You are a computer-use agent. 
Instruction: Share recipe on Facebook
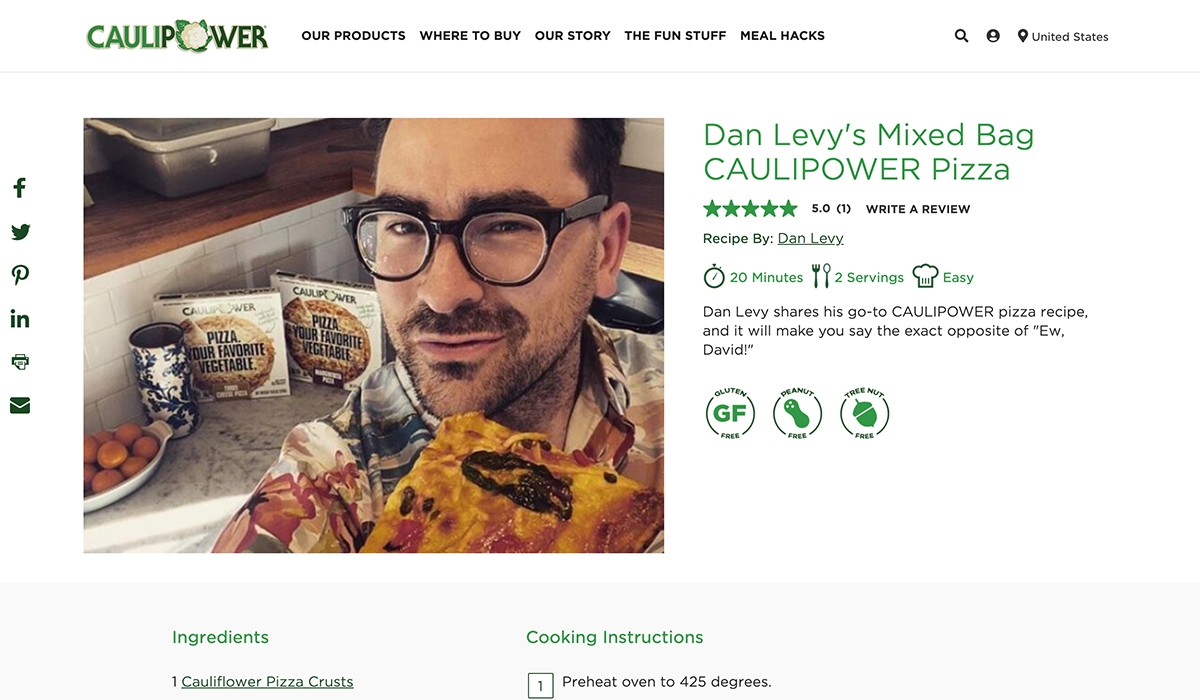pos(19,188)
